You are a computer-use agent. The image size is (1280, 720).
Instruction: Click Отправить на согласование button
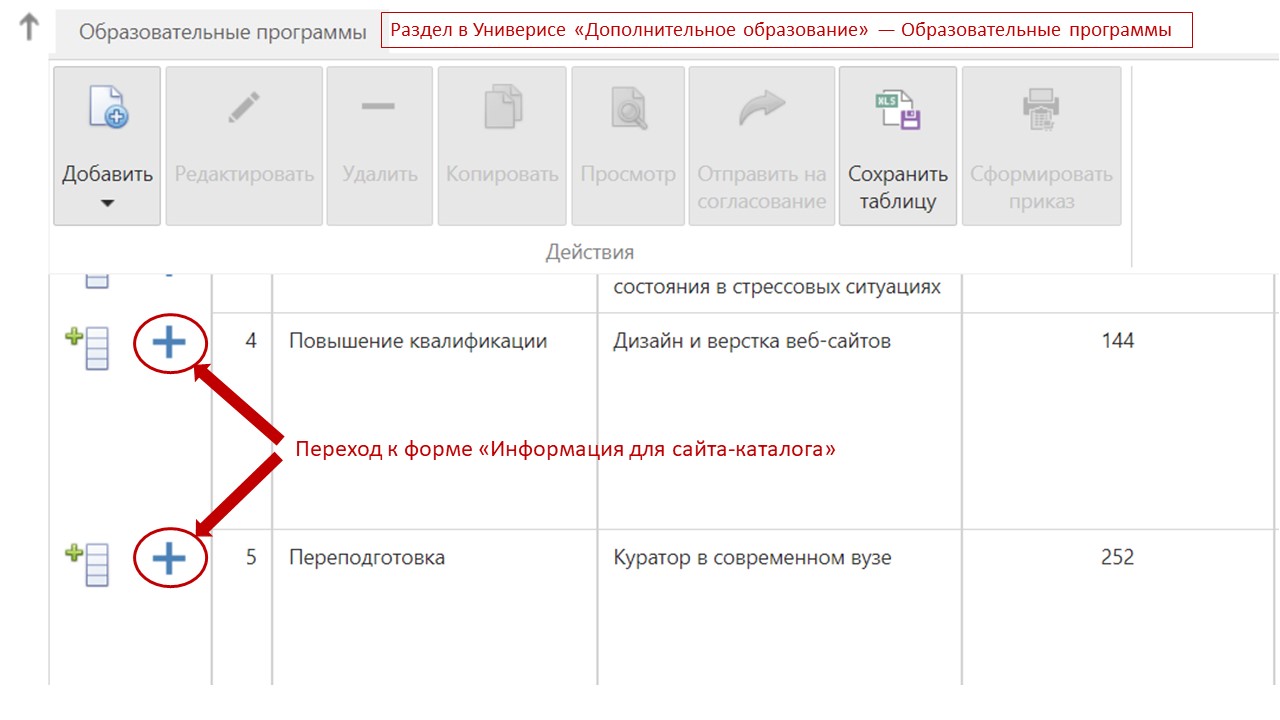pos(761,146)
